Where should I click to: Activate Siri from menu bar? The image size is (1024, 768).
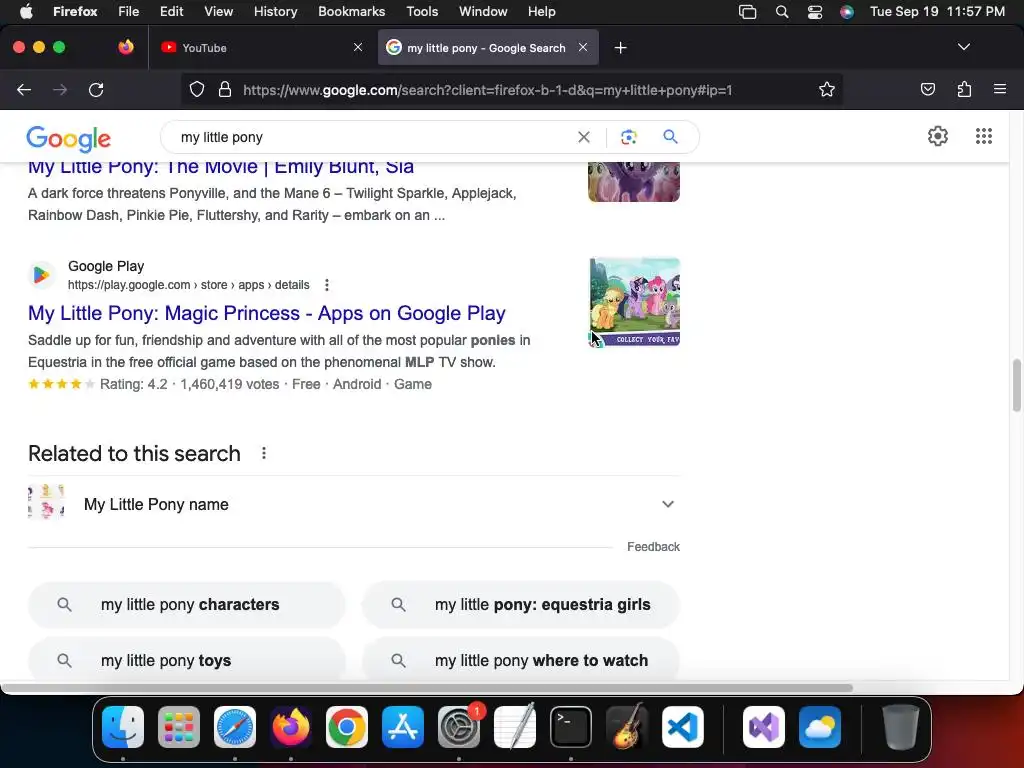tap(846, 12)
